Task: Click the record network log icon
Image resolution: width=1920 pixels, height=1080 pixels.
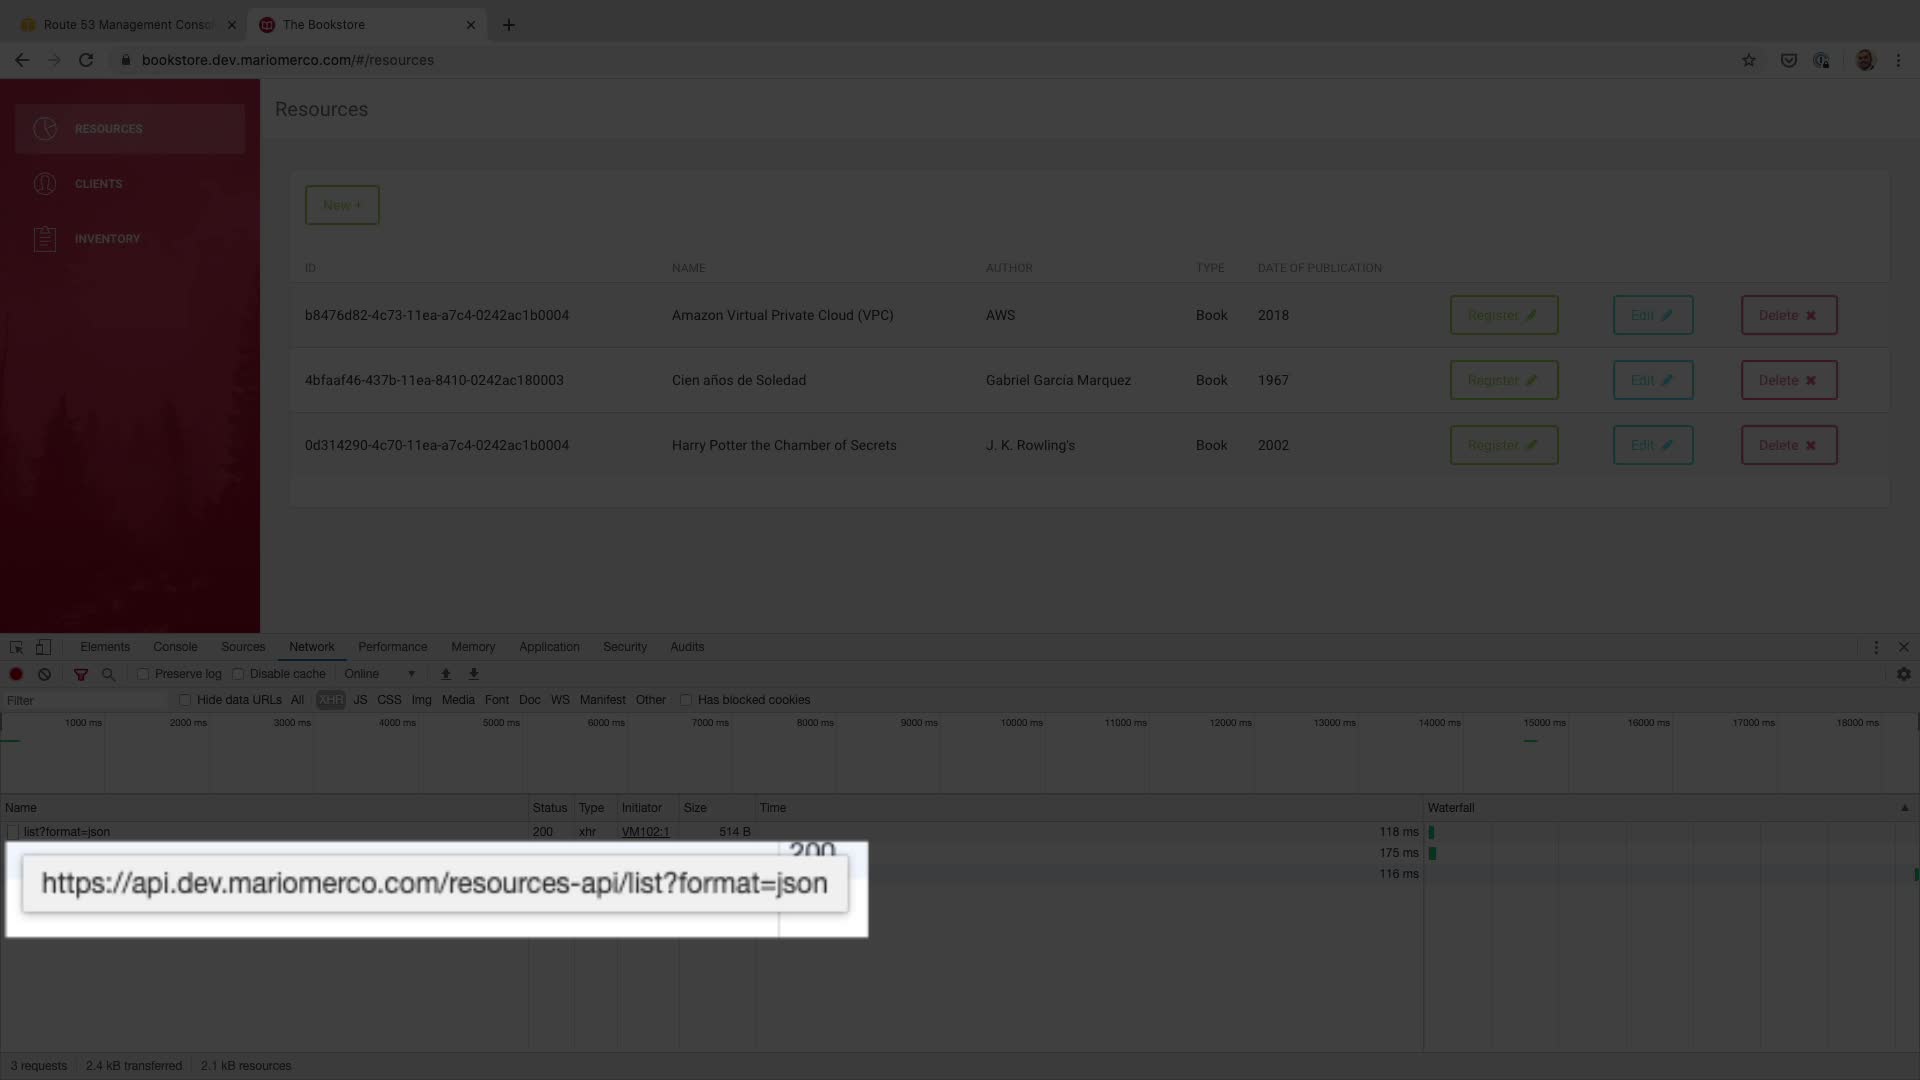Action: point(16,674)
